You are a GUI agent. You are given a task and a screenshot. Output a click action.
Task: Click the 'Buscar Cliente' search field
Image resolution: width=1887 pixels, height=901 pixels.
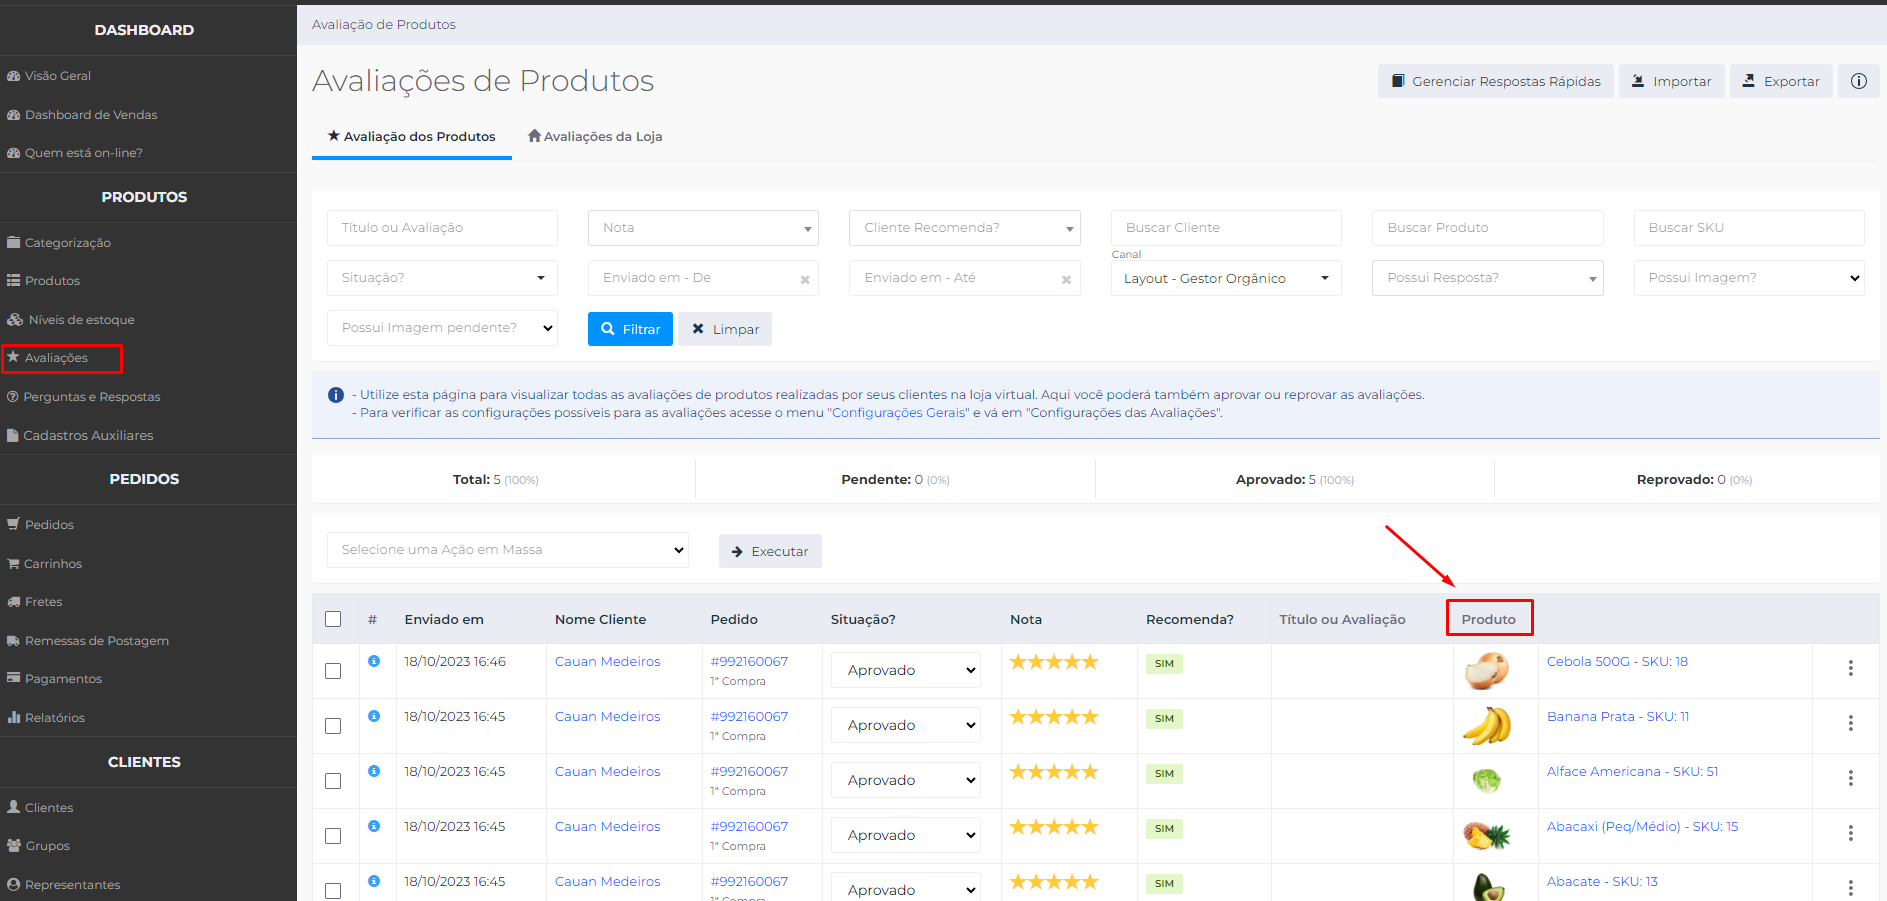click(1226, 228)
